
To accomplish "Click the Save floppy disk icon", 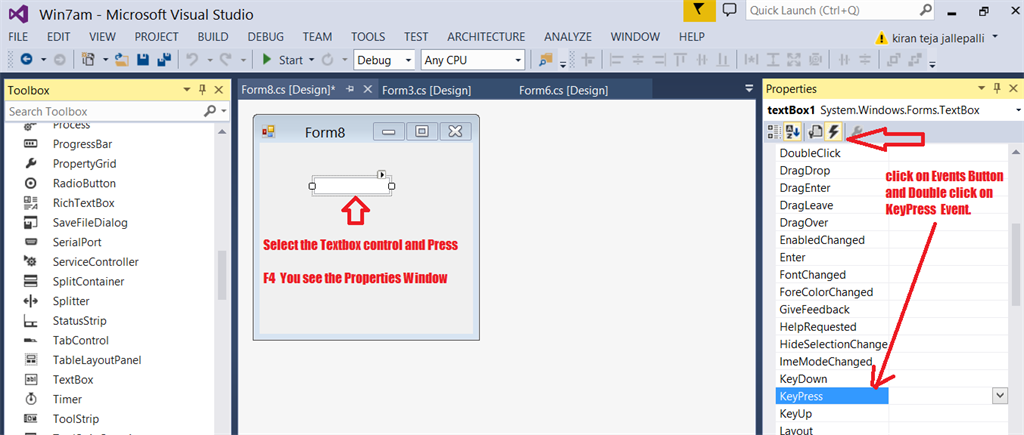I will click(143, 59).
